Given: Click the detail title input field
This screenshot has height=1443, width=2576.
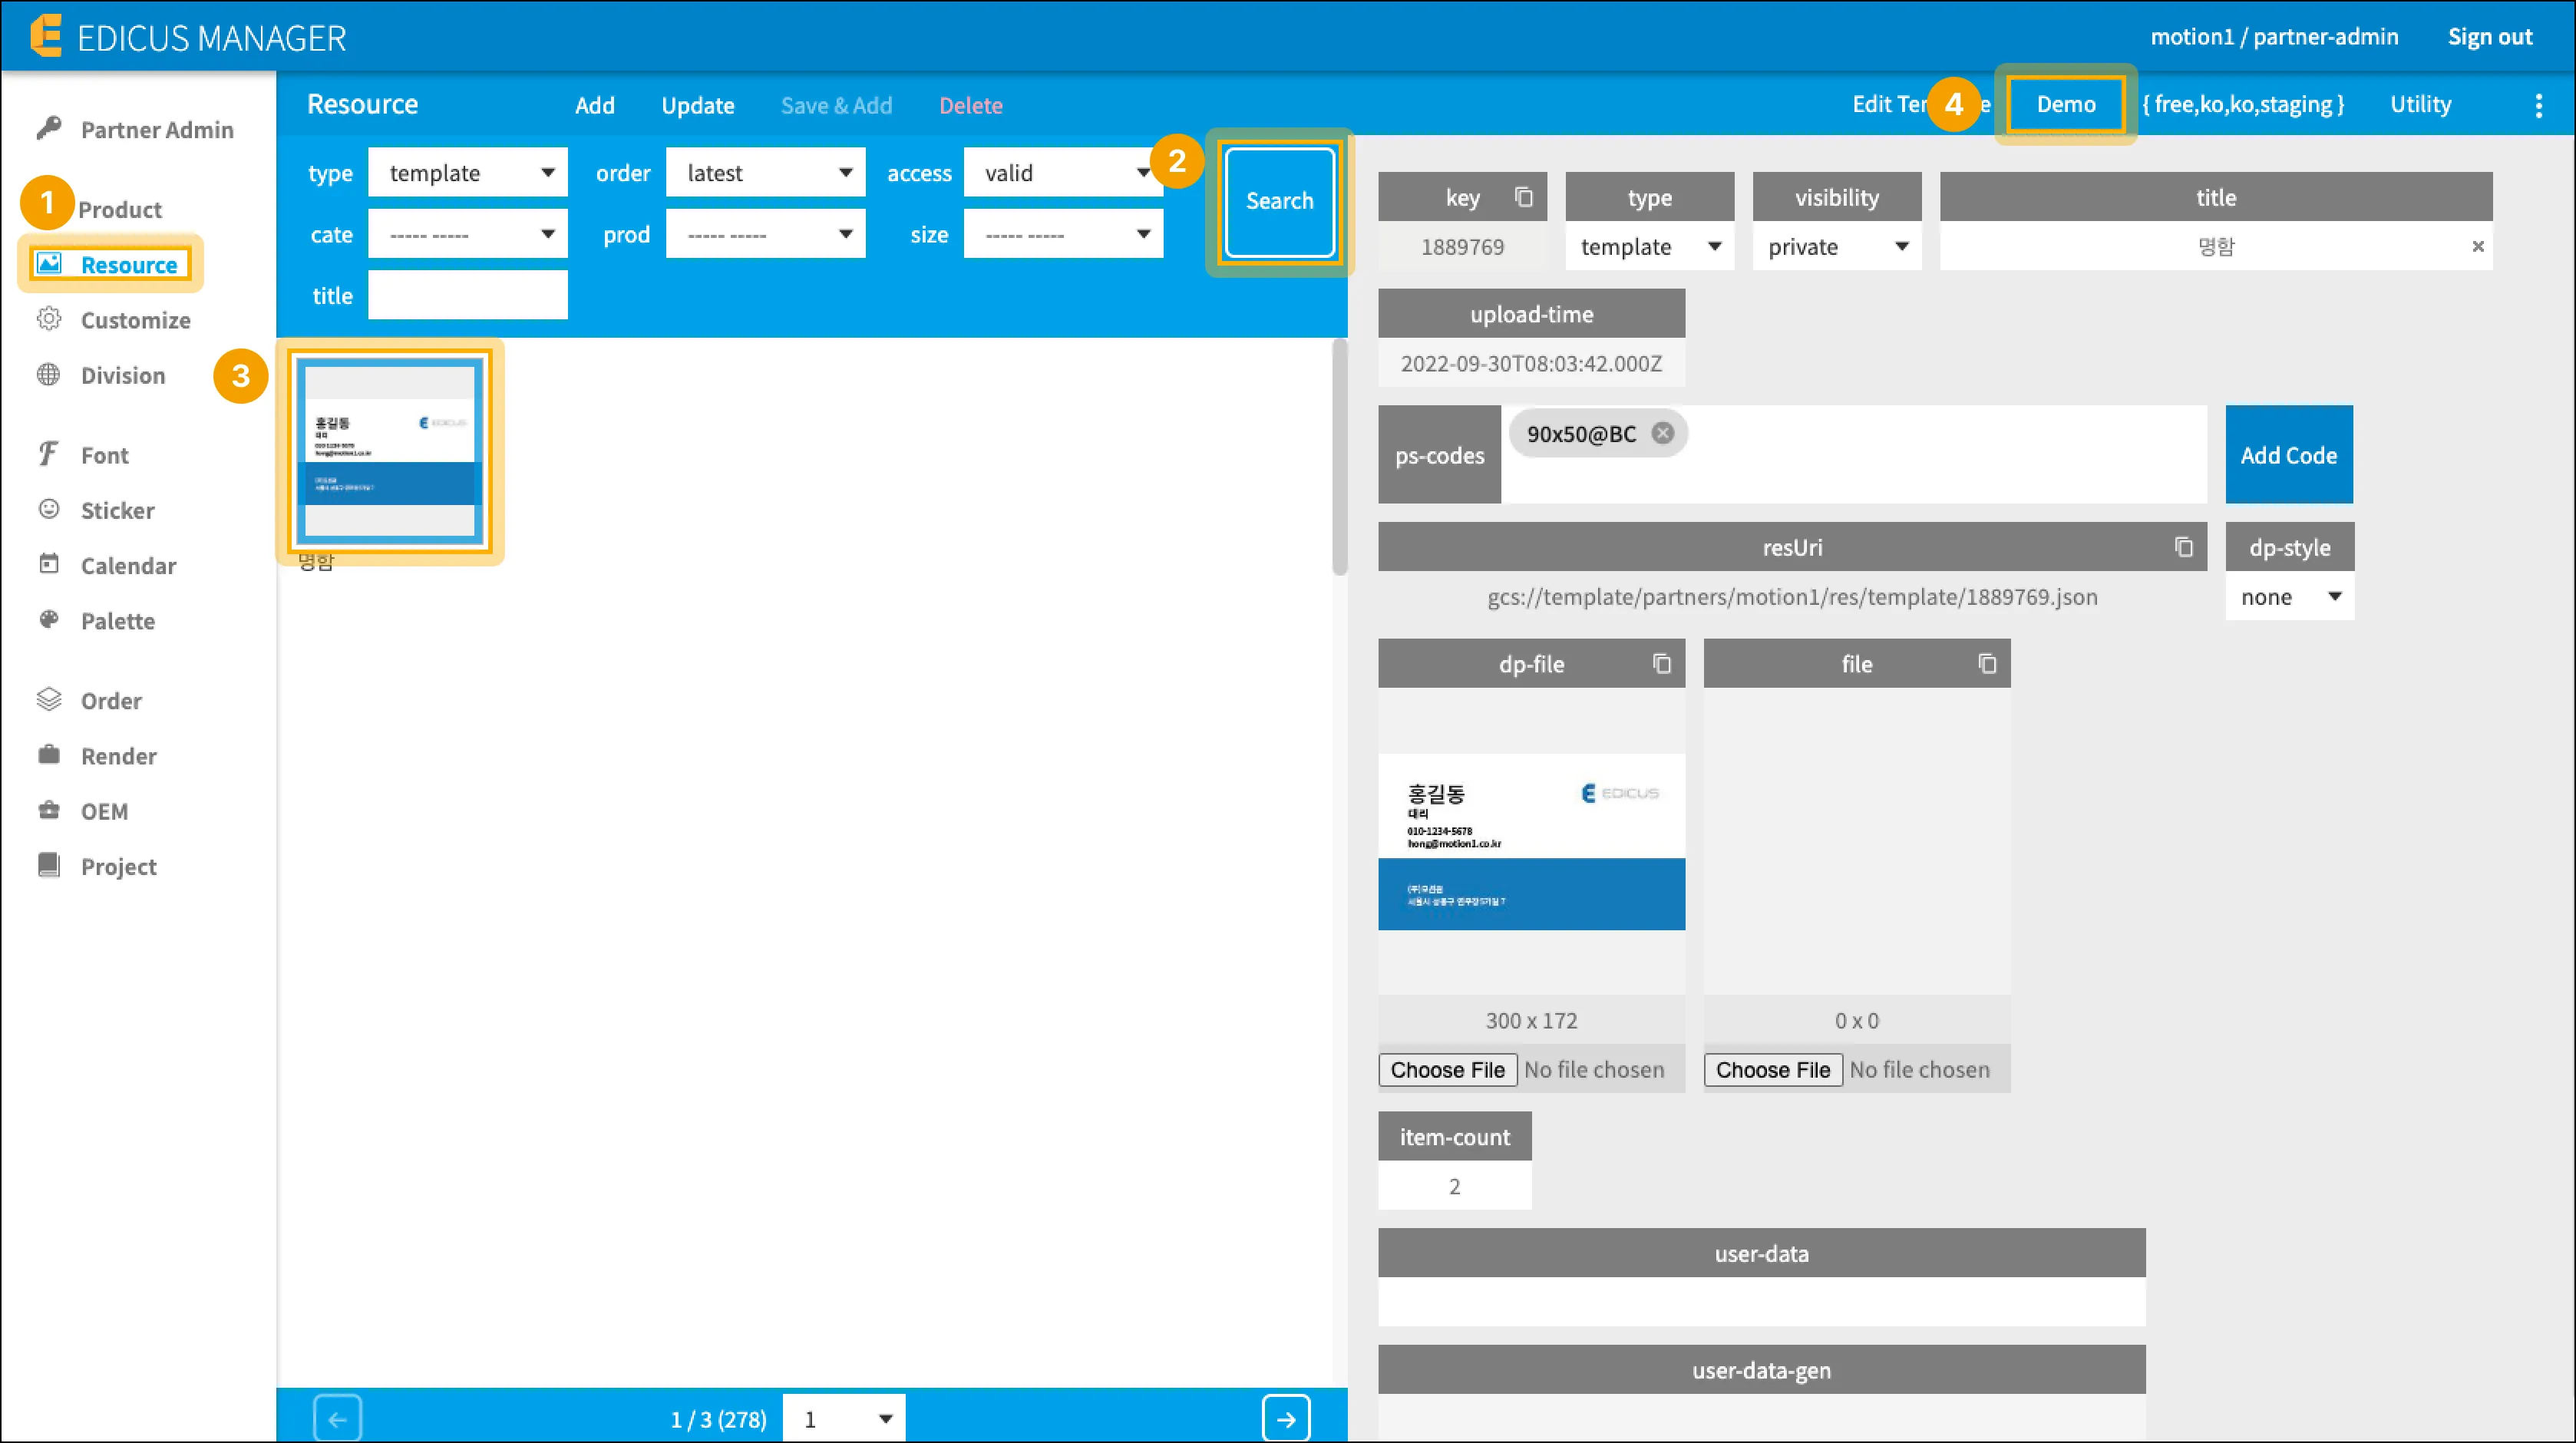Looking at the screenshot, I should coord(2216,246).
